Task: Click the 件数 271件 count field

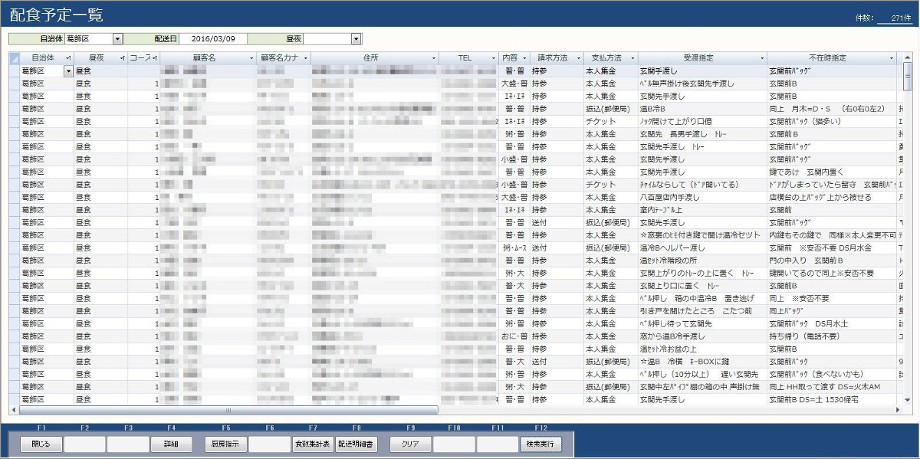Action: [x=895, y=19]
